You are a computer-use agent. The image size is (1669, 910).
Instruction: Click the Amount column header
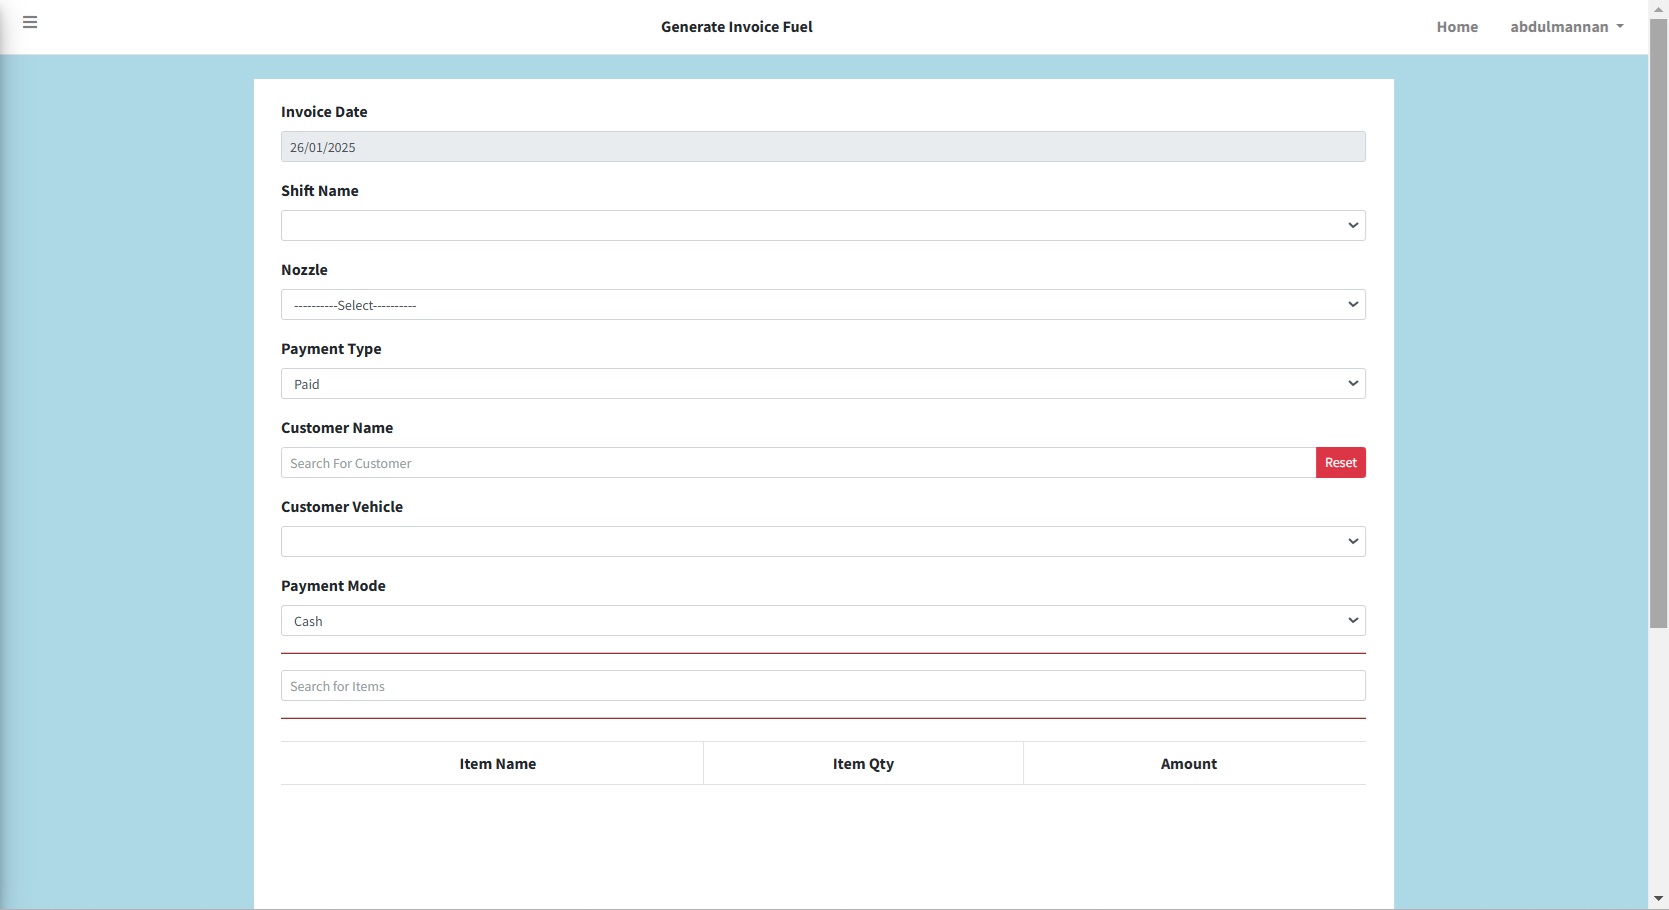(x=1188, y=764)
